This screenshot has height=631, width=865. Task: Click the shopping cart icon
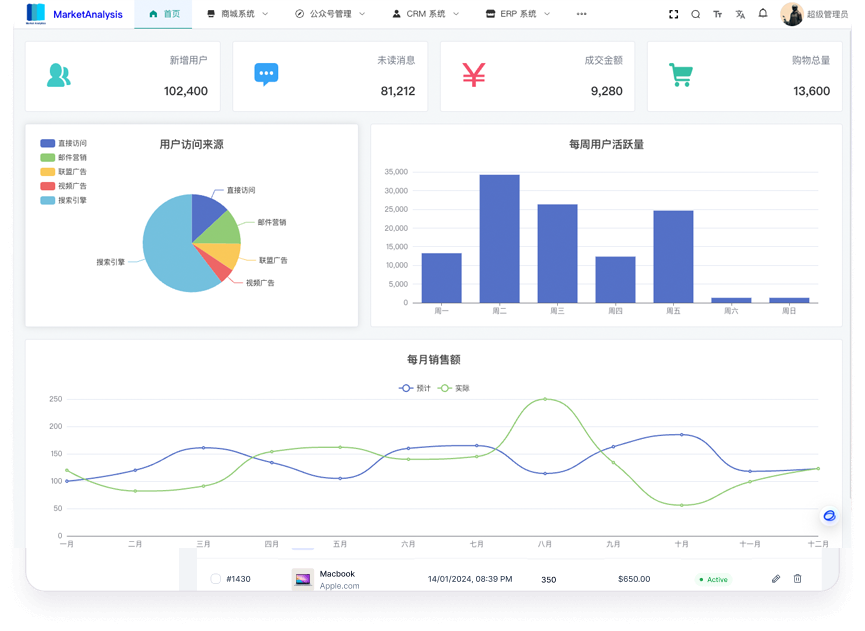(681, 75)
